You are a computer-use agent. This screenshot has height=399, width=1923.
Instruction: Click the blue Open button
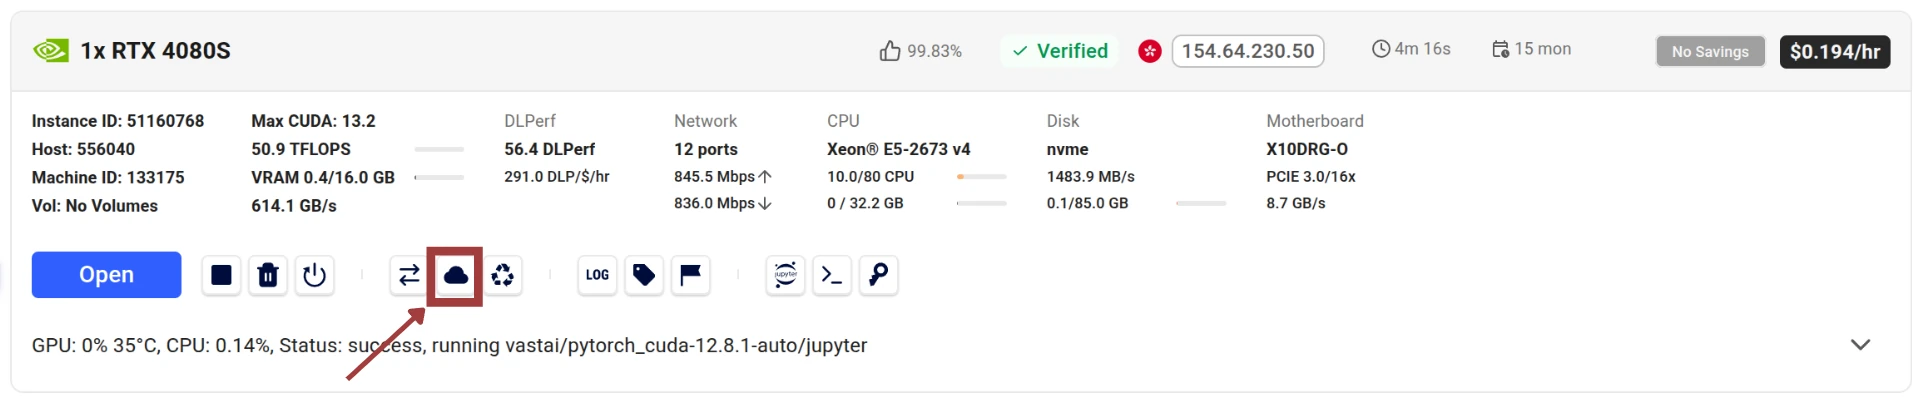click(x=106, y=275)
